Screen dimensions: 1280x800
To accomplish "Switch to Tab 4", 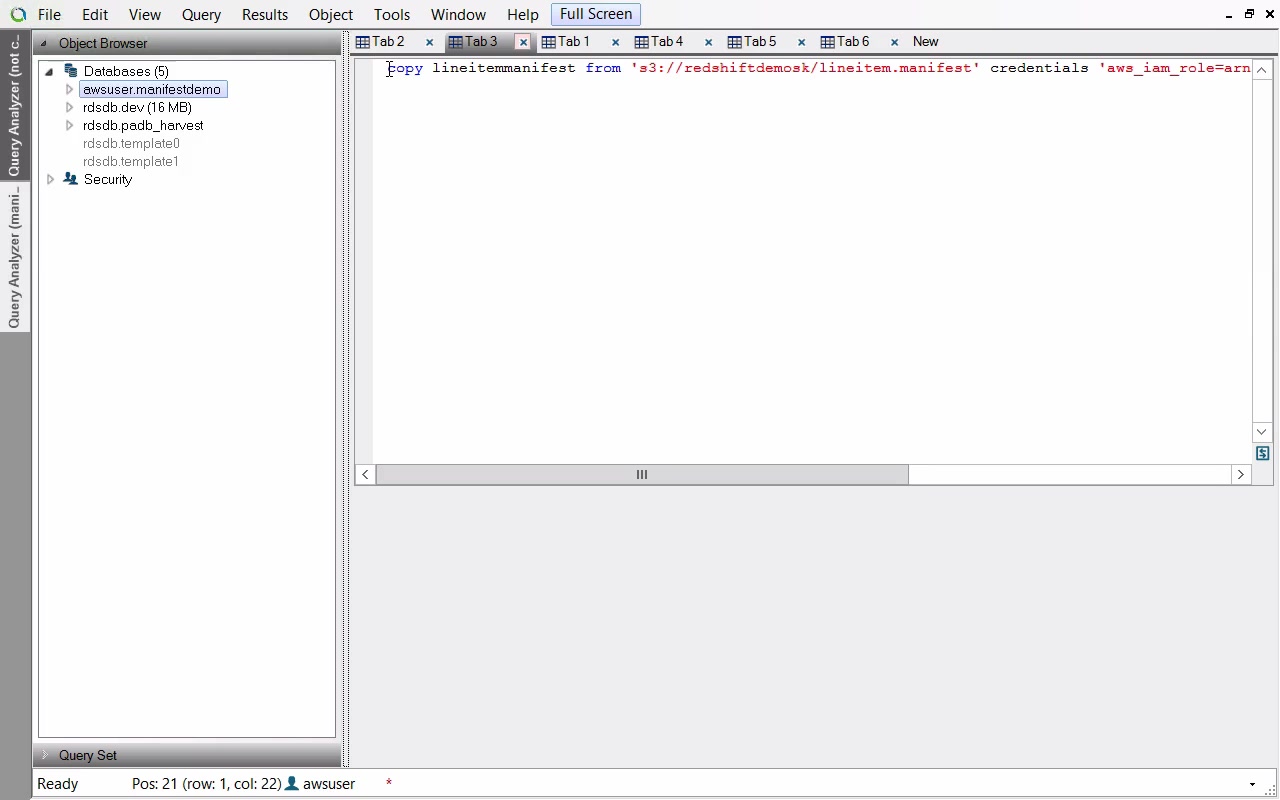I will (667, 42).
